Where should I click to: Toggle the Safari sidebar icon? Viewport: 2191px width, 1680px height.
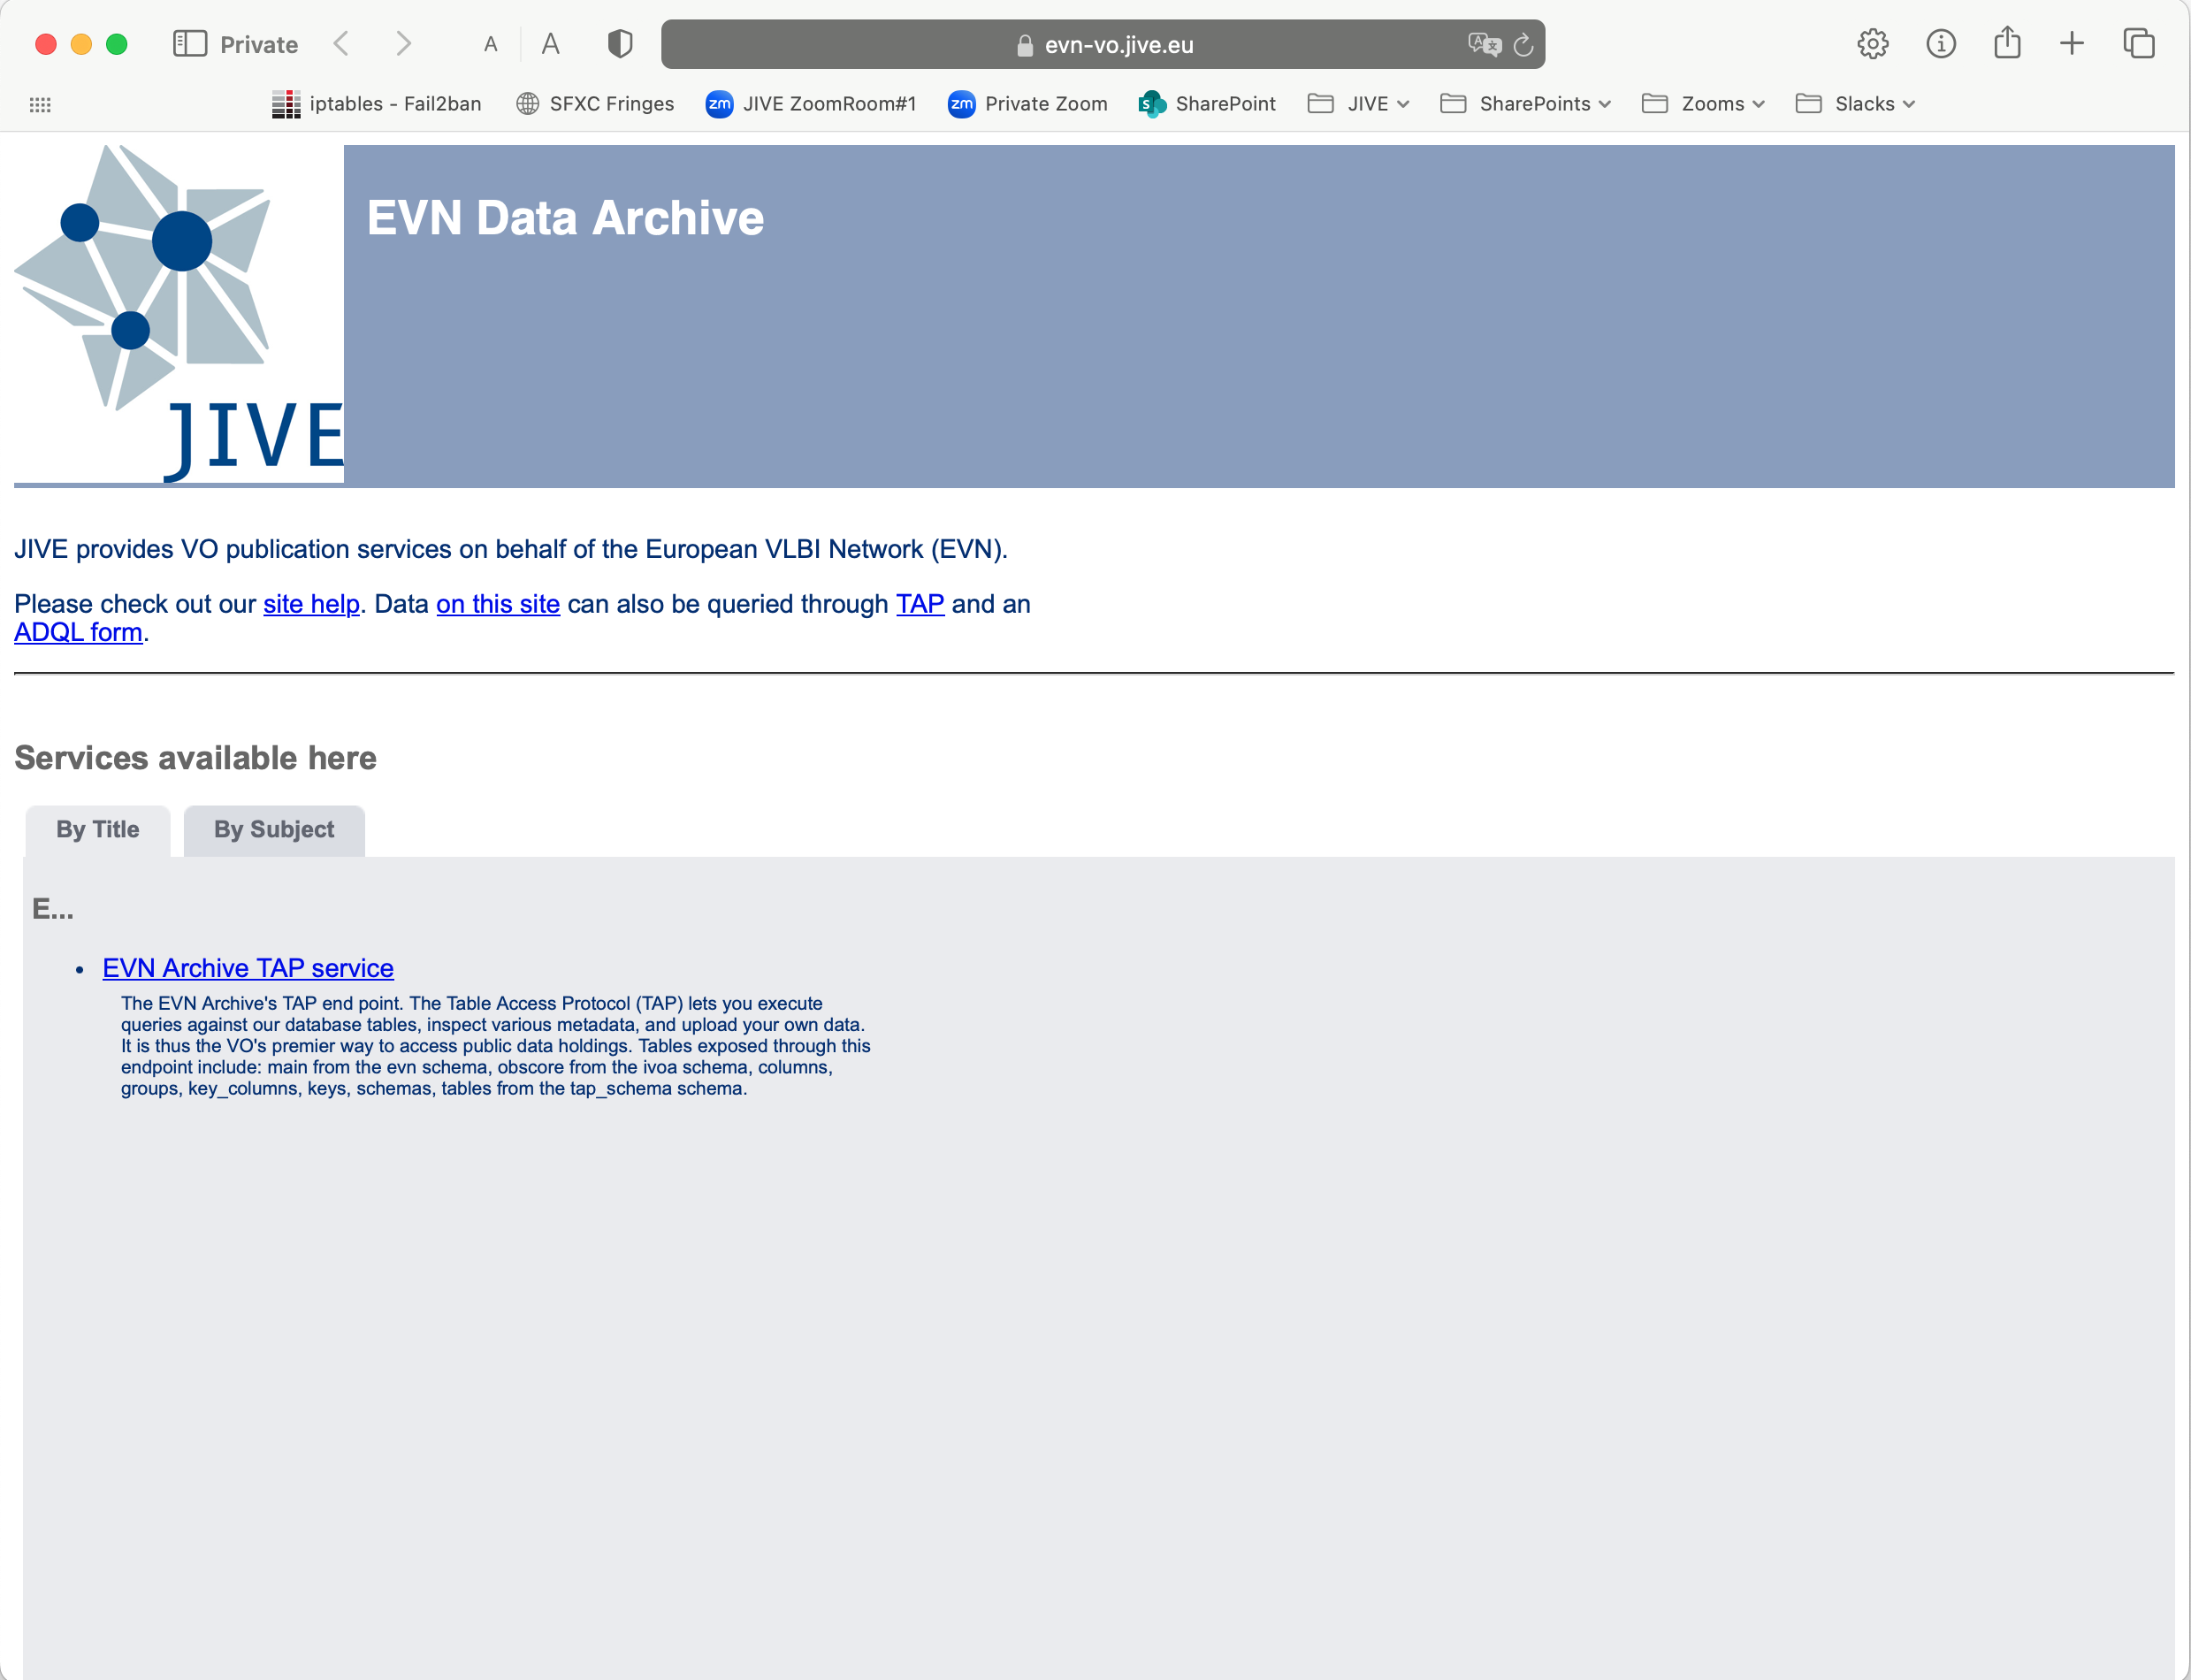pyautogui.click(x=189, y=44)
